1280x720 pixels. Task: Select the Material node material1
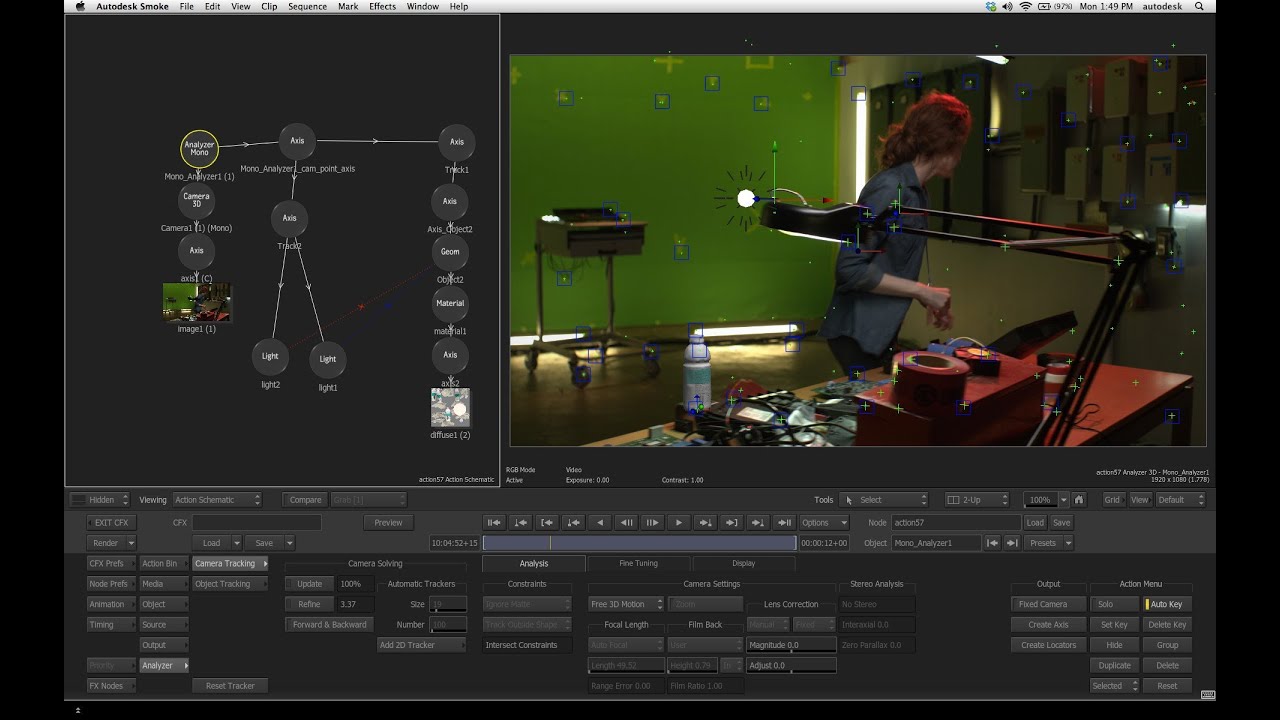pos(450,303)
